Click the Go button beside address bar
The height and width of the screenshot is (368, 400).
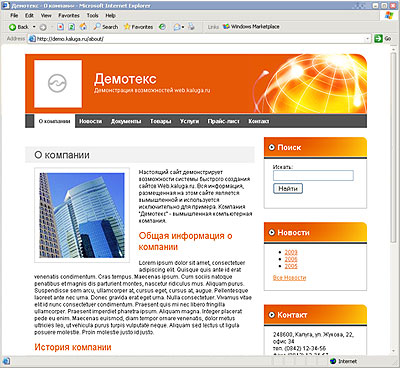(382, 39)
